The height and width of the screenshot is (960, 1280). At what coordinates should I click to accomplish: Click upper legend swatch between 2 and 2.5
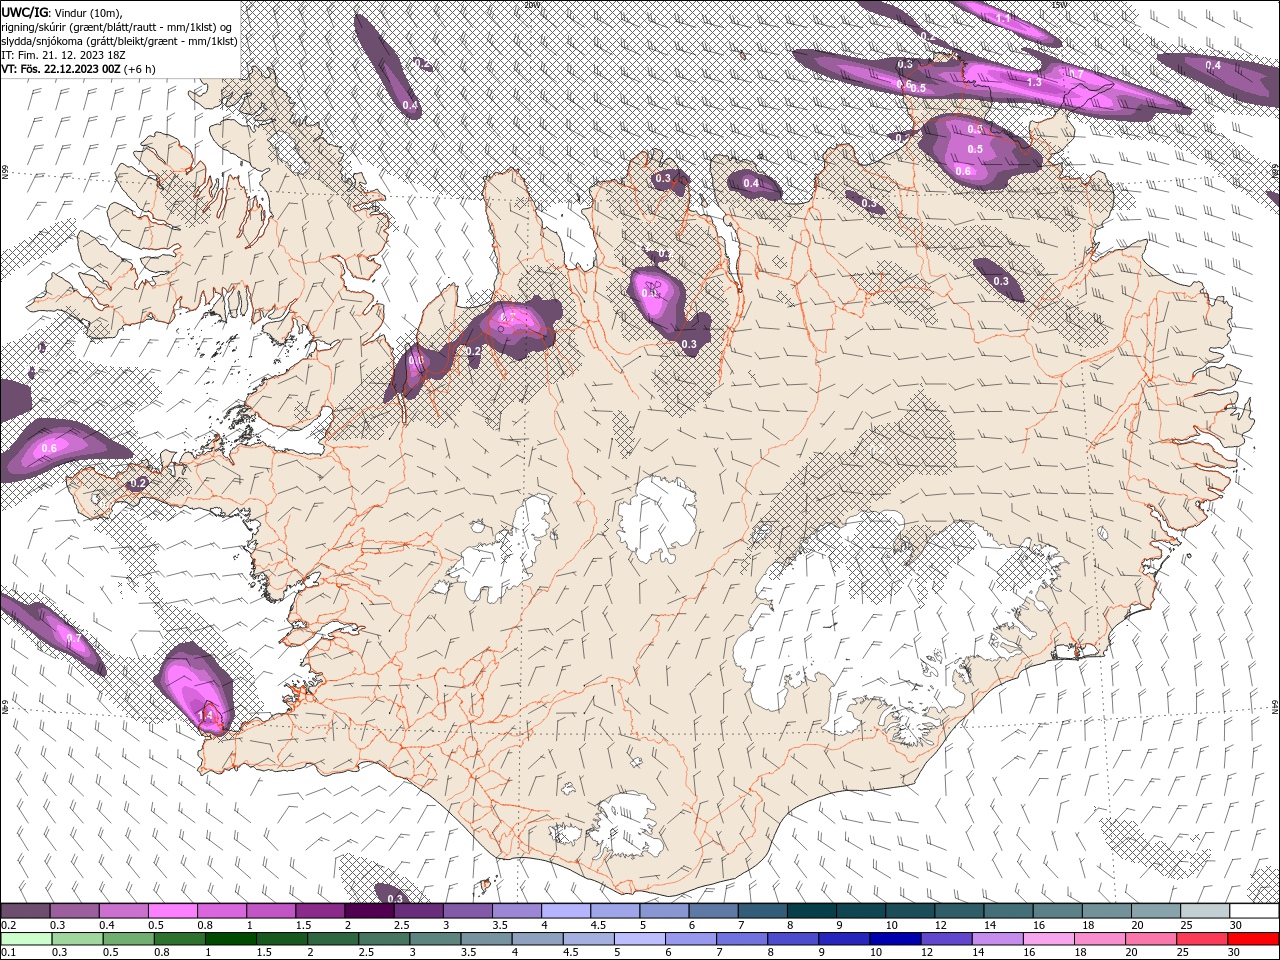pos(369,911)
